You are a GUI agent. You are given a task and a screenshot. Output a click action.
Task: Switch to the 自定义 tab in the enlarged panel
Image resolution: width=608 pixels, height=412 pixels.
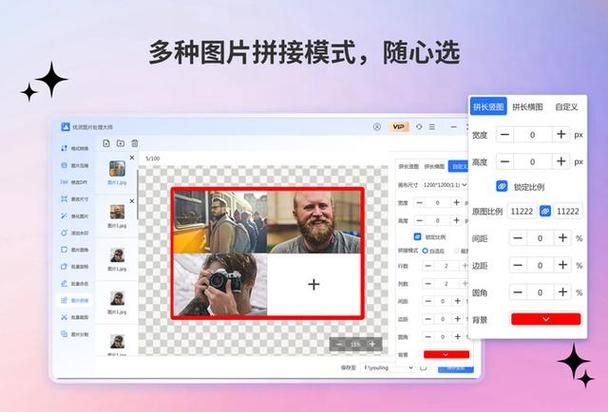click(567, 107)
